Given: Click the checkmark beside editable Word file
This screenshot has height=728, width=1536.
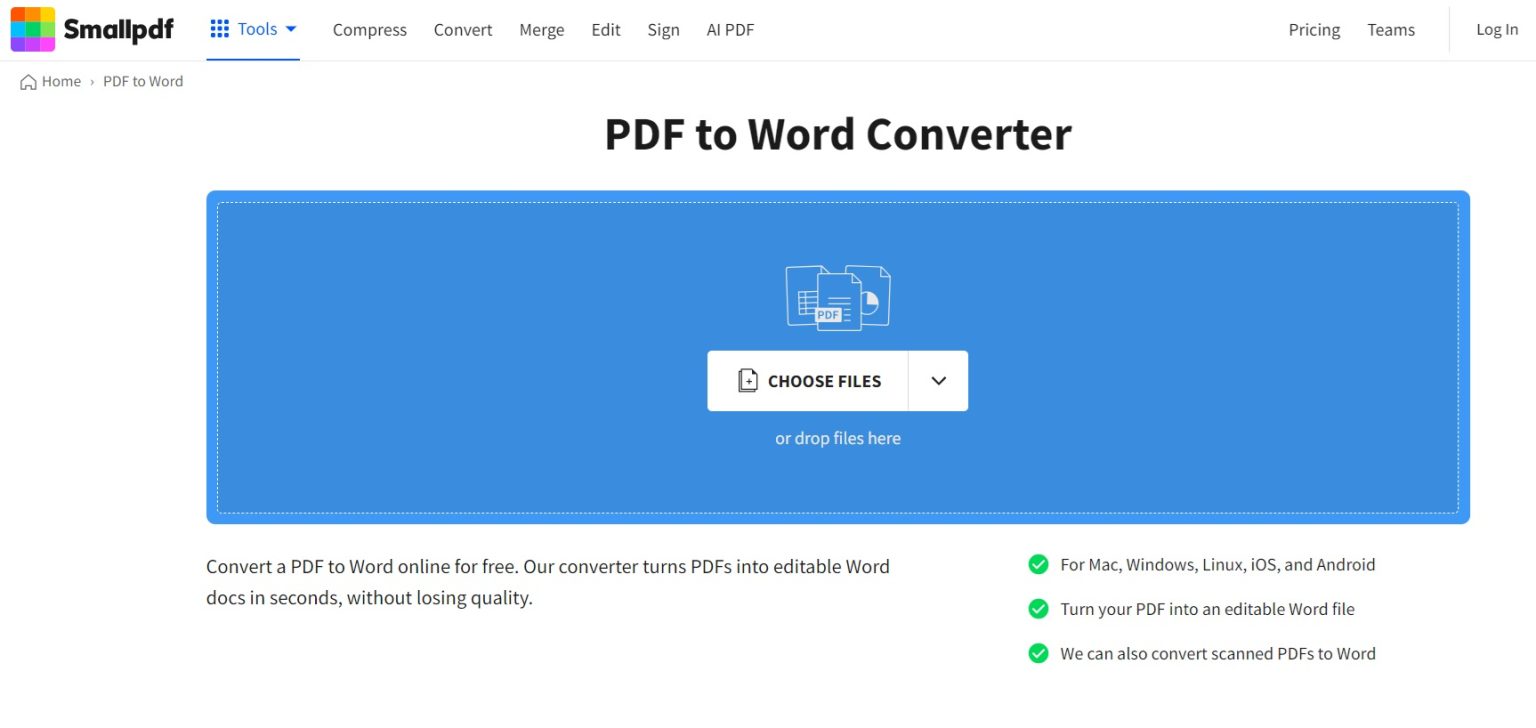Looking at the screenshot, I should click(1038, 609).
